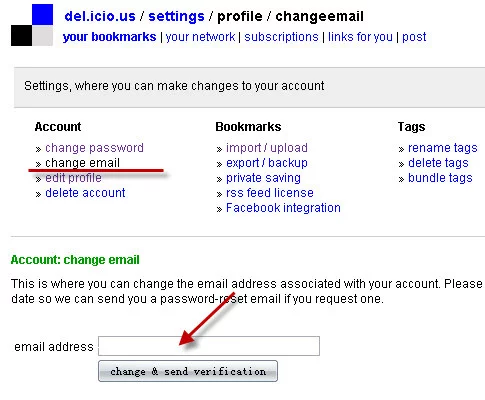Image resolution: width=485 pixels, height=400 pixels.
Task: Open rss feed license settings
Action: [x=270, y=193]
